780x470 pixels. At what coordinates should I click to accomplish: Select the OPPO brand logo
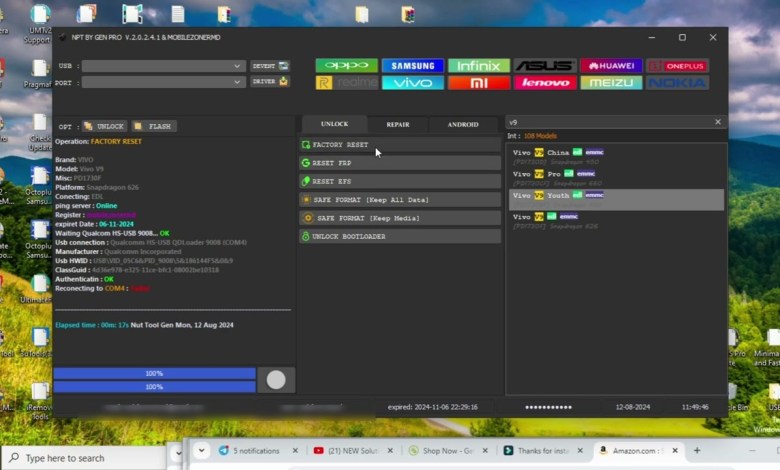(x=346, y=66)
